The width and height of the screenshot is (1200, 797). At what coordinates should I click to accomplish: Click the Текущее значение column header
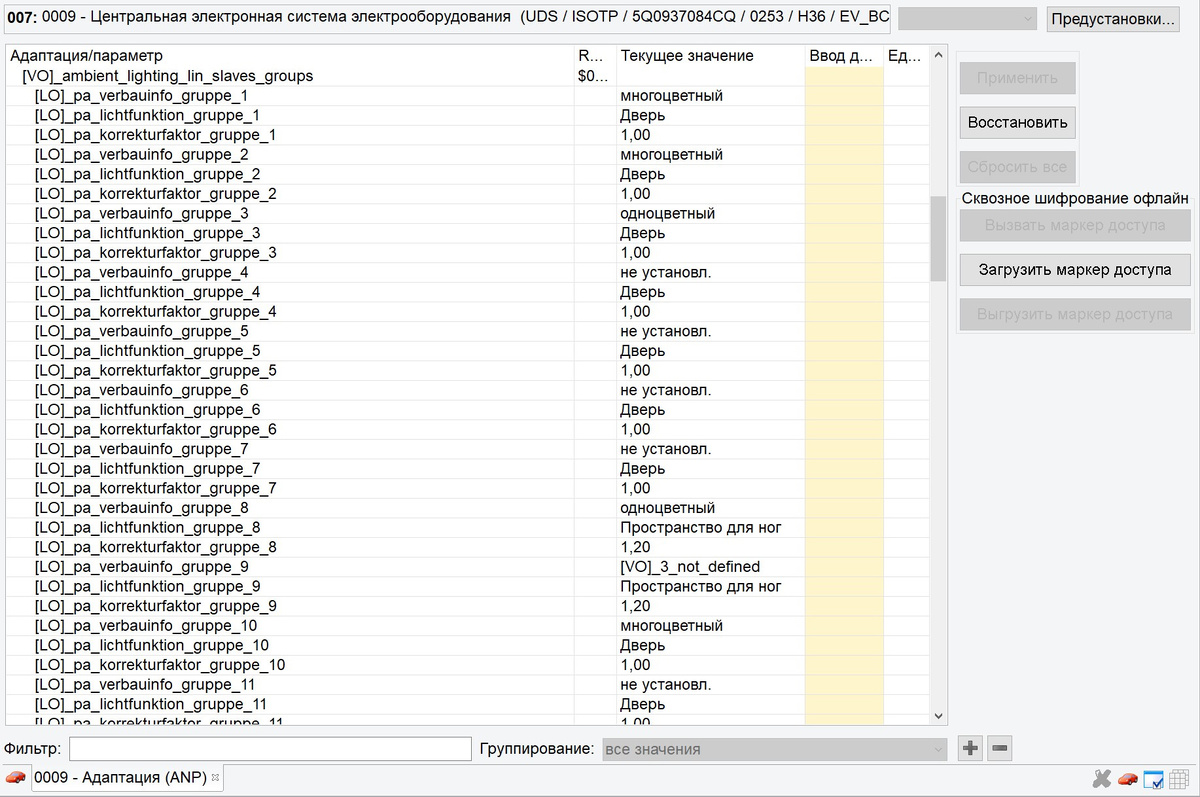point(710,56)
